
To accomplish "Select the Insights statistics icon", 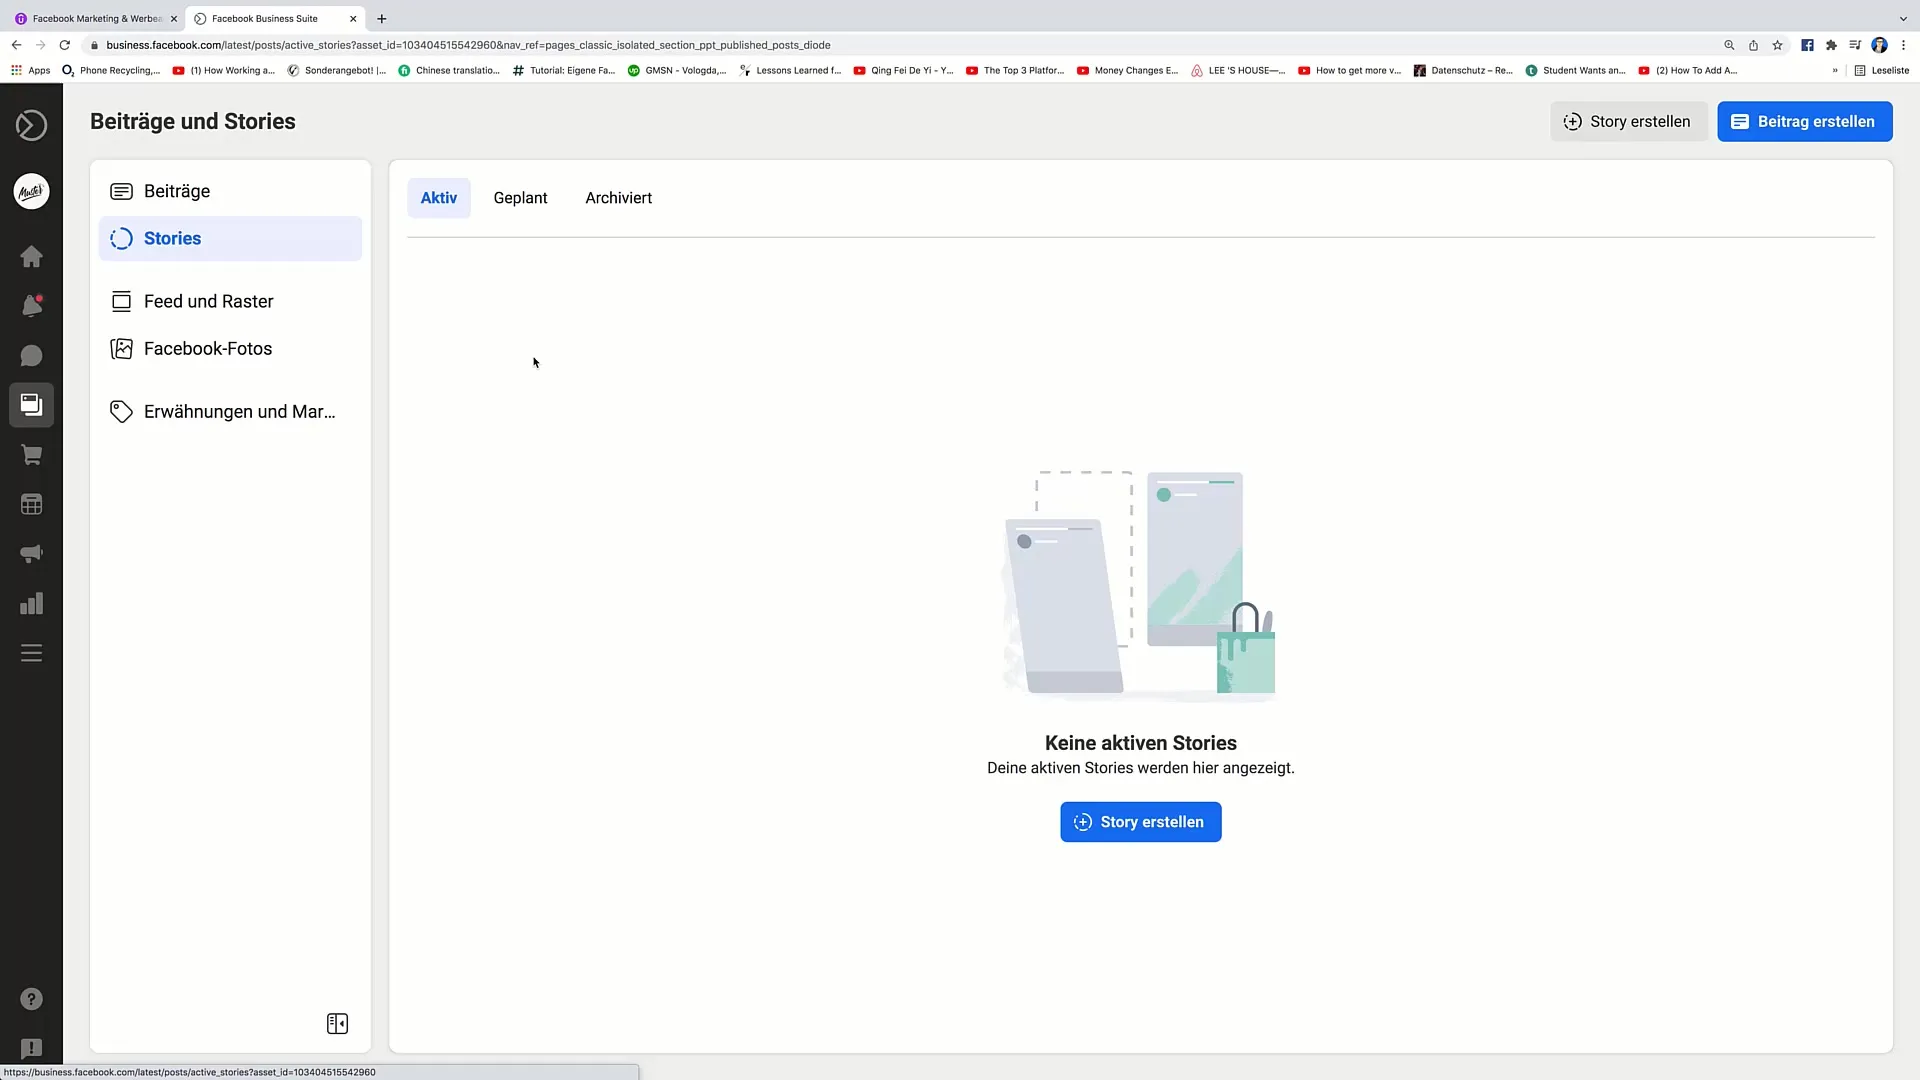I will 32,605.
